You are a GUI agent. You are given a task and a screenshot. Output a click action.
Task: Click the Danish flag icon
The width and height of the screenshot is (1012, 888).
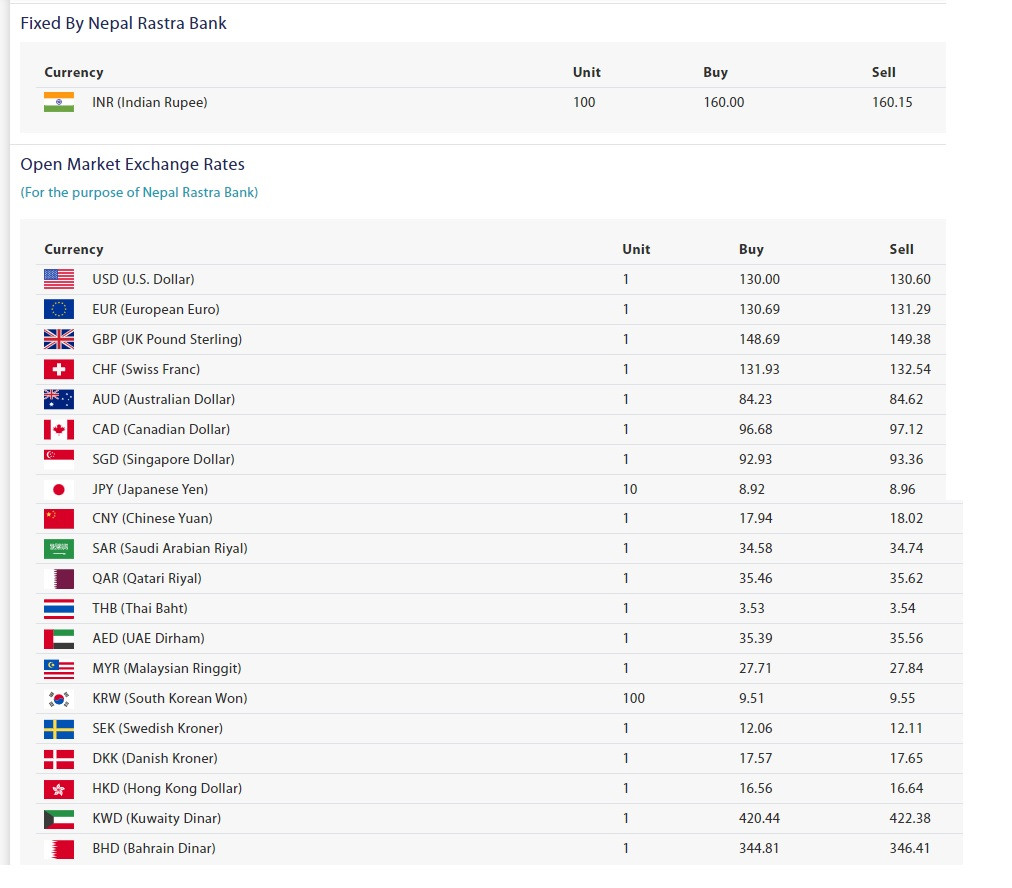[x=59, y=758]
